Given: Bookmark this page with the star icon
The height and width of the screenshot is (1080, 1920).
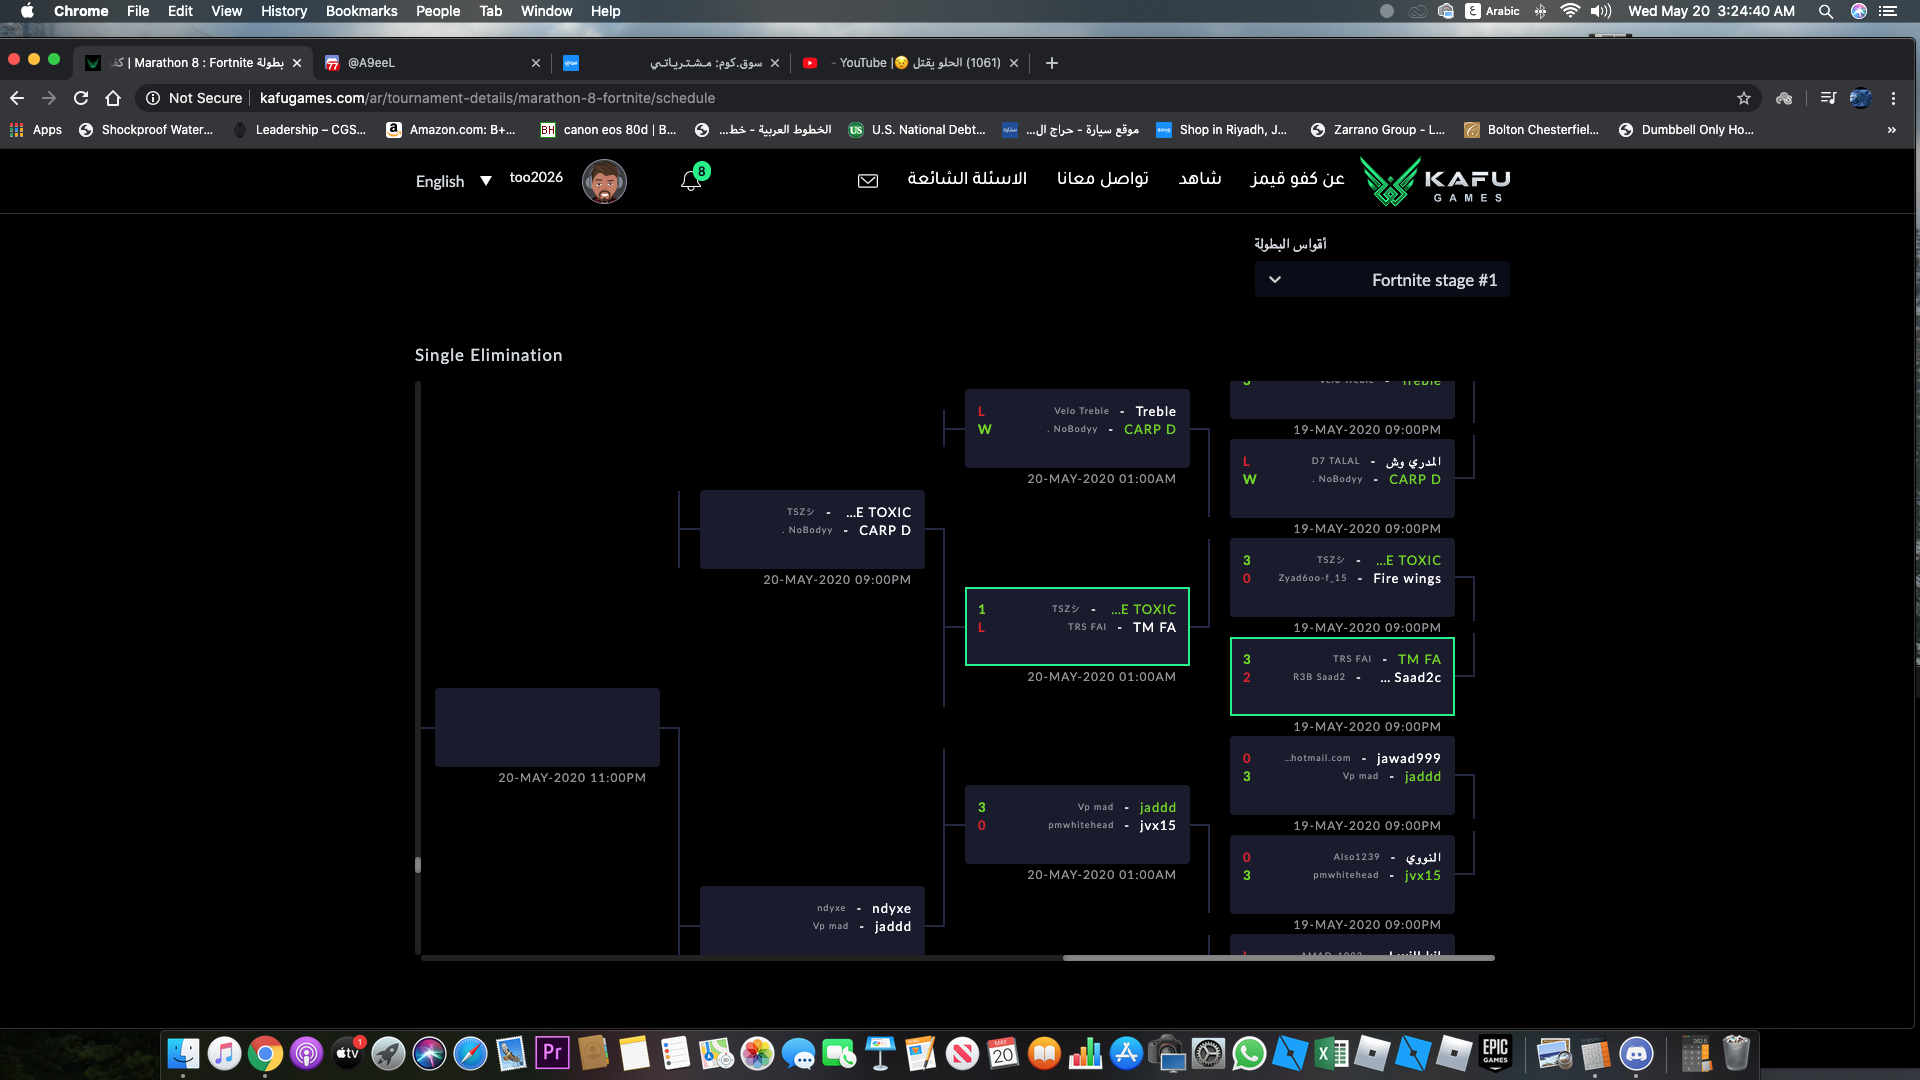Looking at the screenshot, I should (1744, 98).
